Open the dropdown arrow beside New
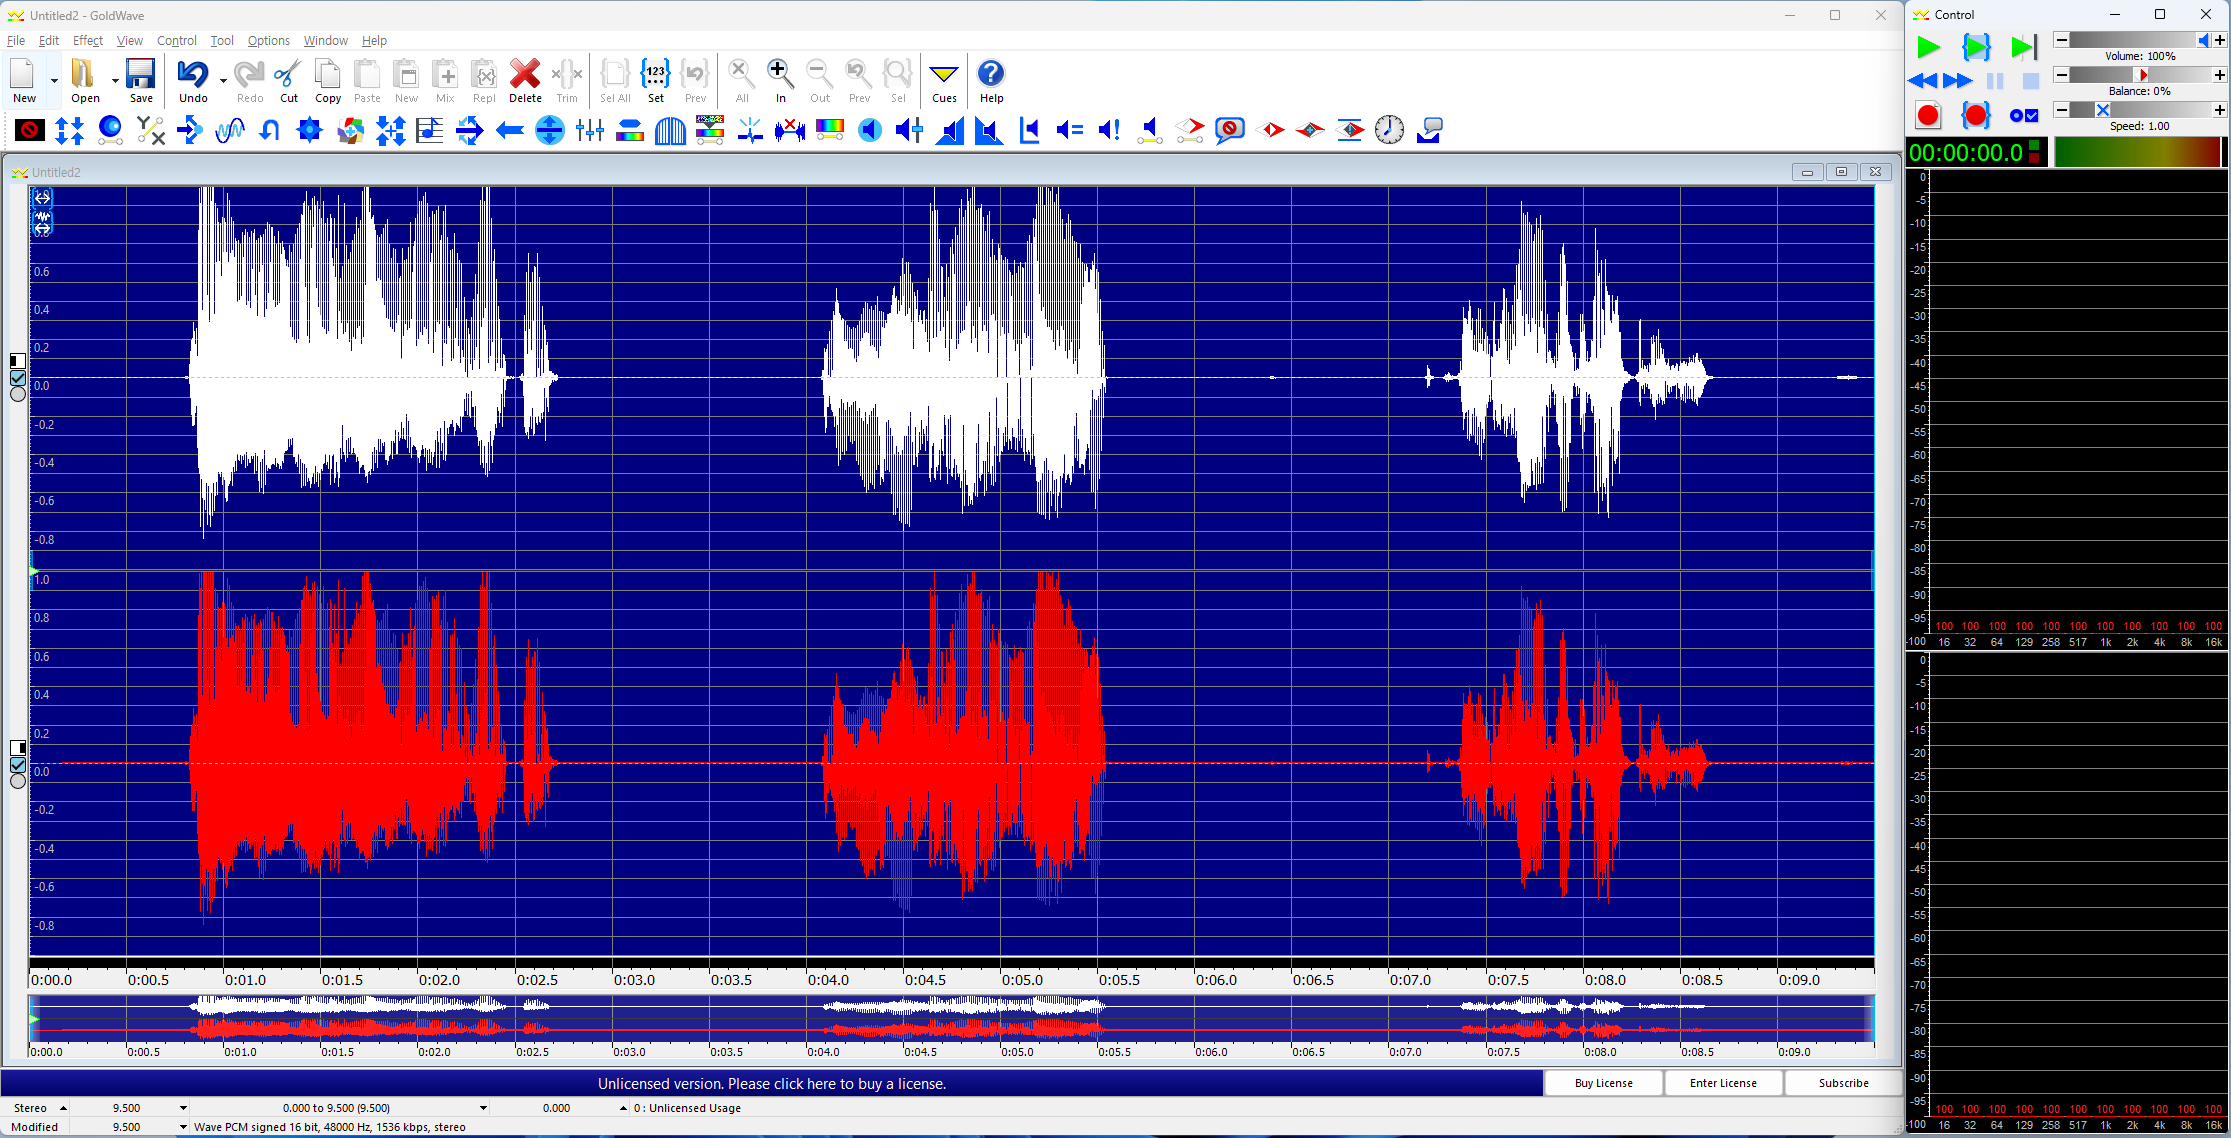The height and width of the screenshot is (1138, 2231). (x=54, y=80)
